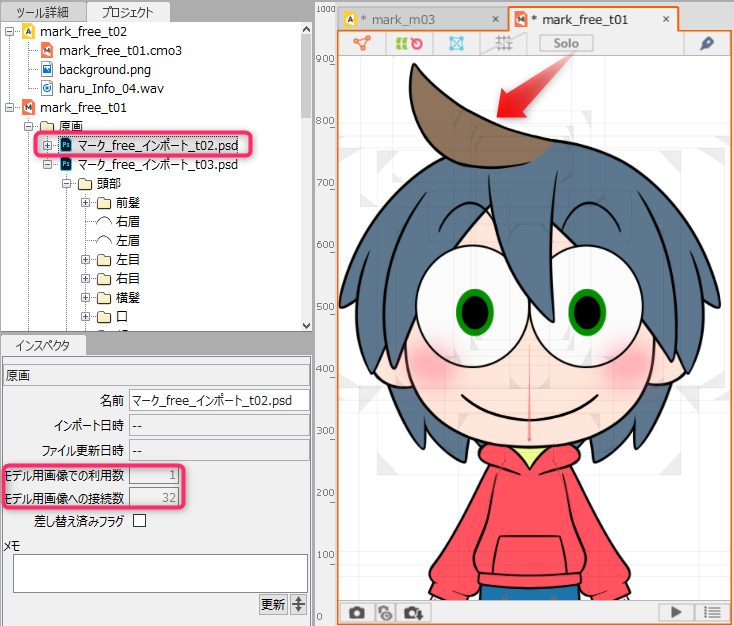Viewport: 734px width, 626px height.
Task: Expand the 前髪 folder in project tree
Action: point(86,203)
